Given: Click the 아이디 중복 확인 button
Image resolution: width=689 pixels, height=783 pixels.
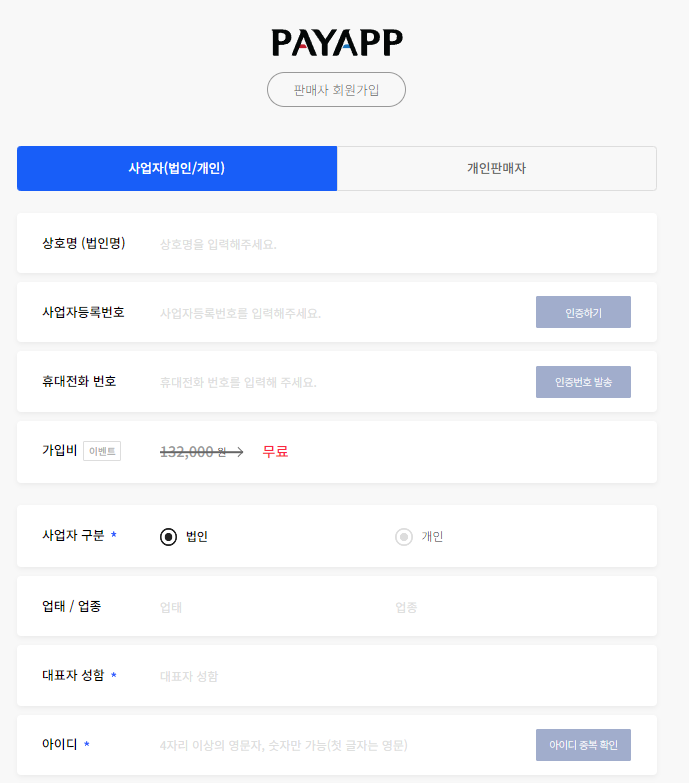Looking at the screenshot, I should click(583, 745).
